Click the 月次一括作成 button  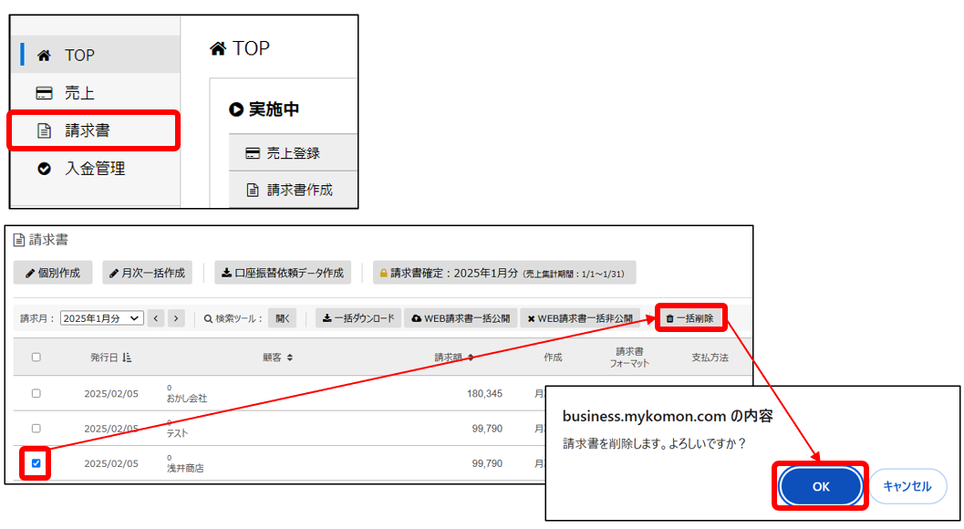click(147, 273)
